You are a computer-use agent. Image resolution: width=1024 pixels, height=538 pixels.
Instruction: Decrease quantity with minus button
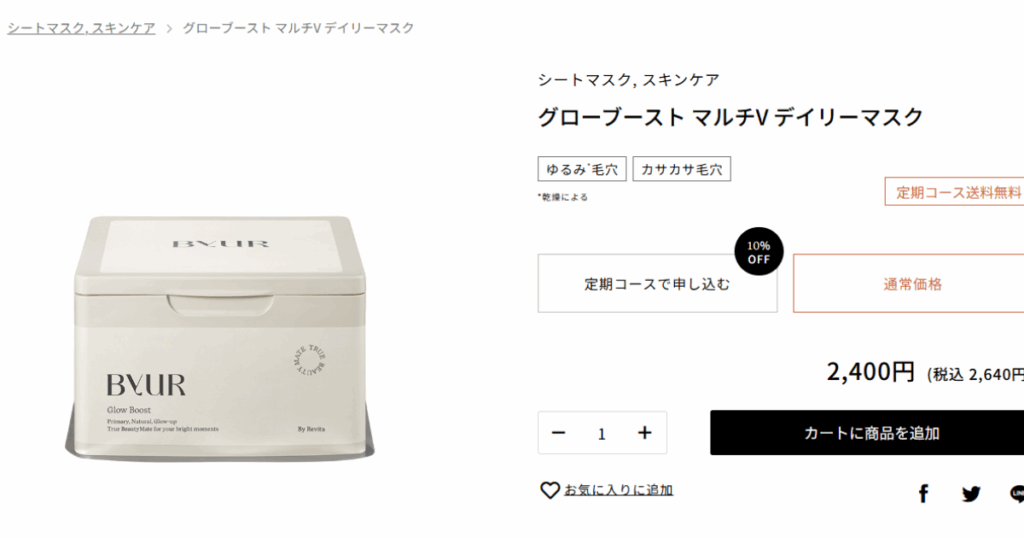click(x=558, y=433)
